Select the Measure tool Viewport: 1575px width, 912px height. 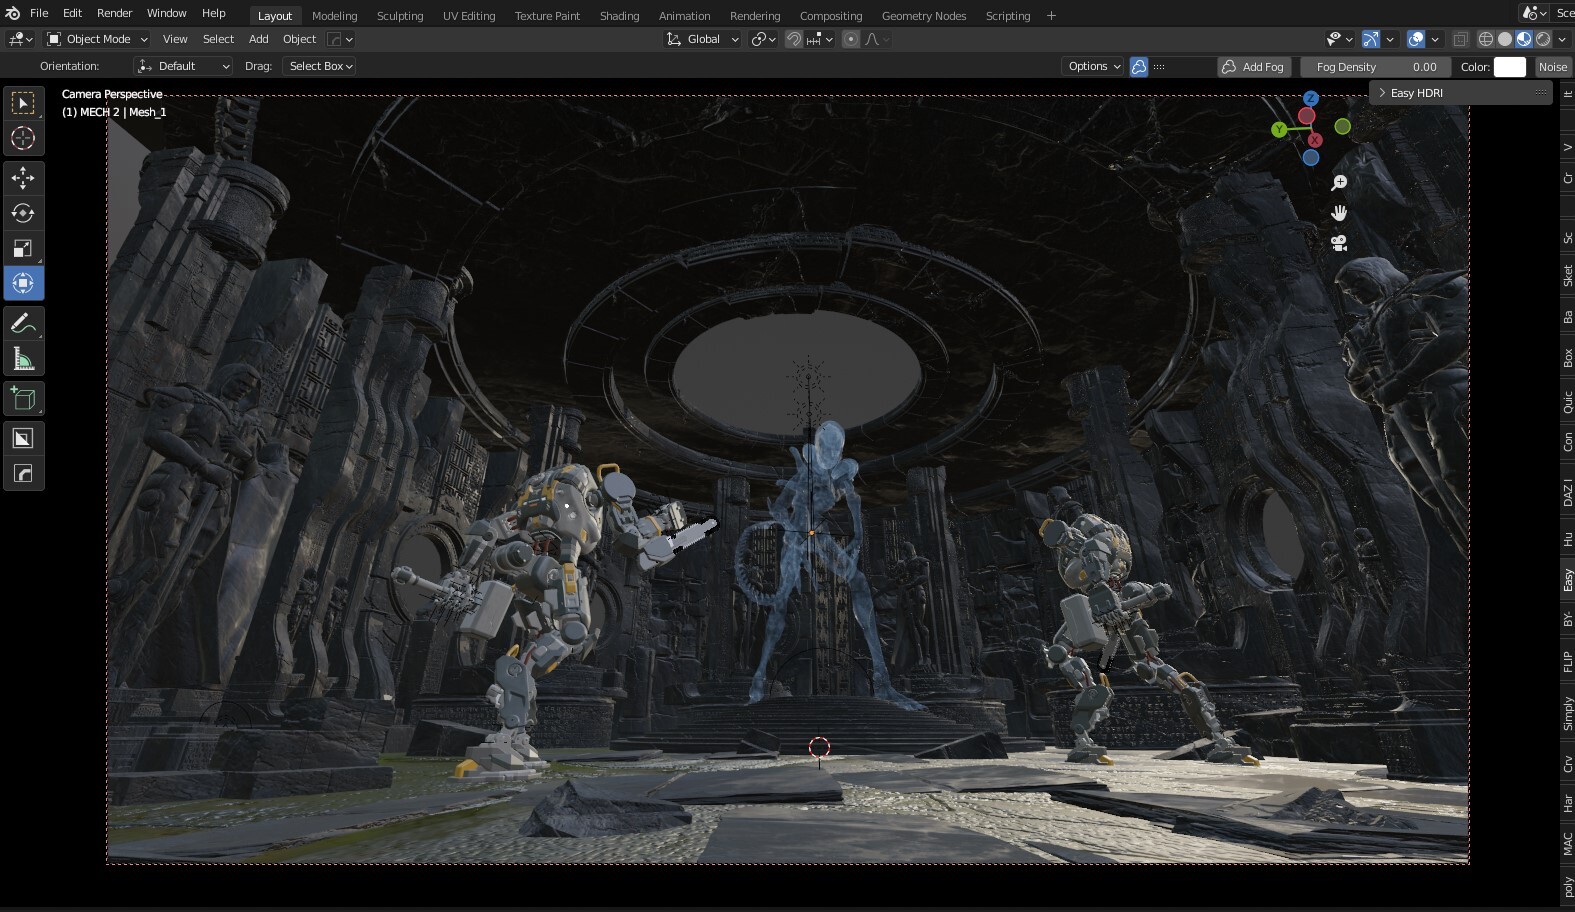(x=23, y=359)
